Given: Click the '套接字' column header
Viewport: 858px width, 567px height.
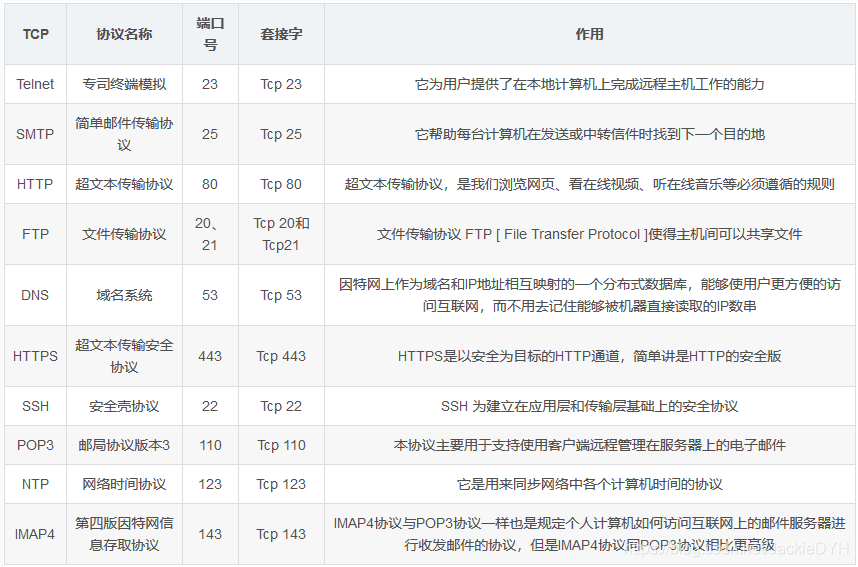Looking at the screenshot, I should coord(281,34).
